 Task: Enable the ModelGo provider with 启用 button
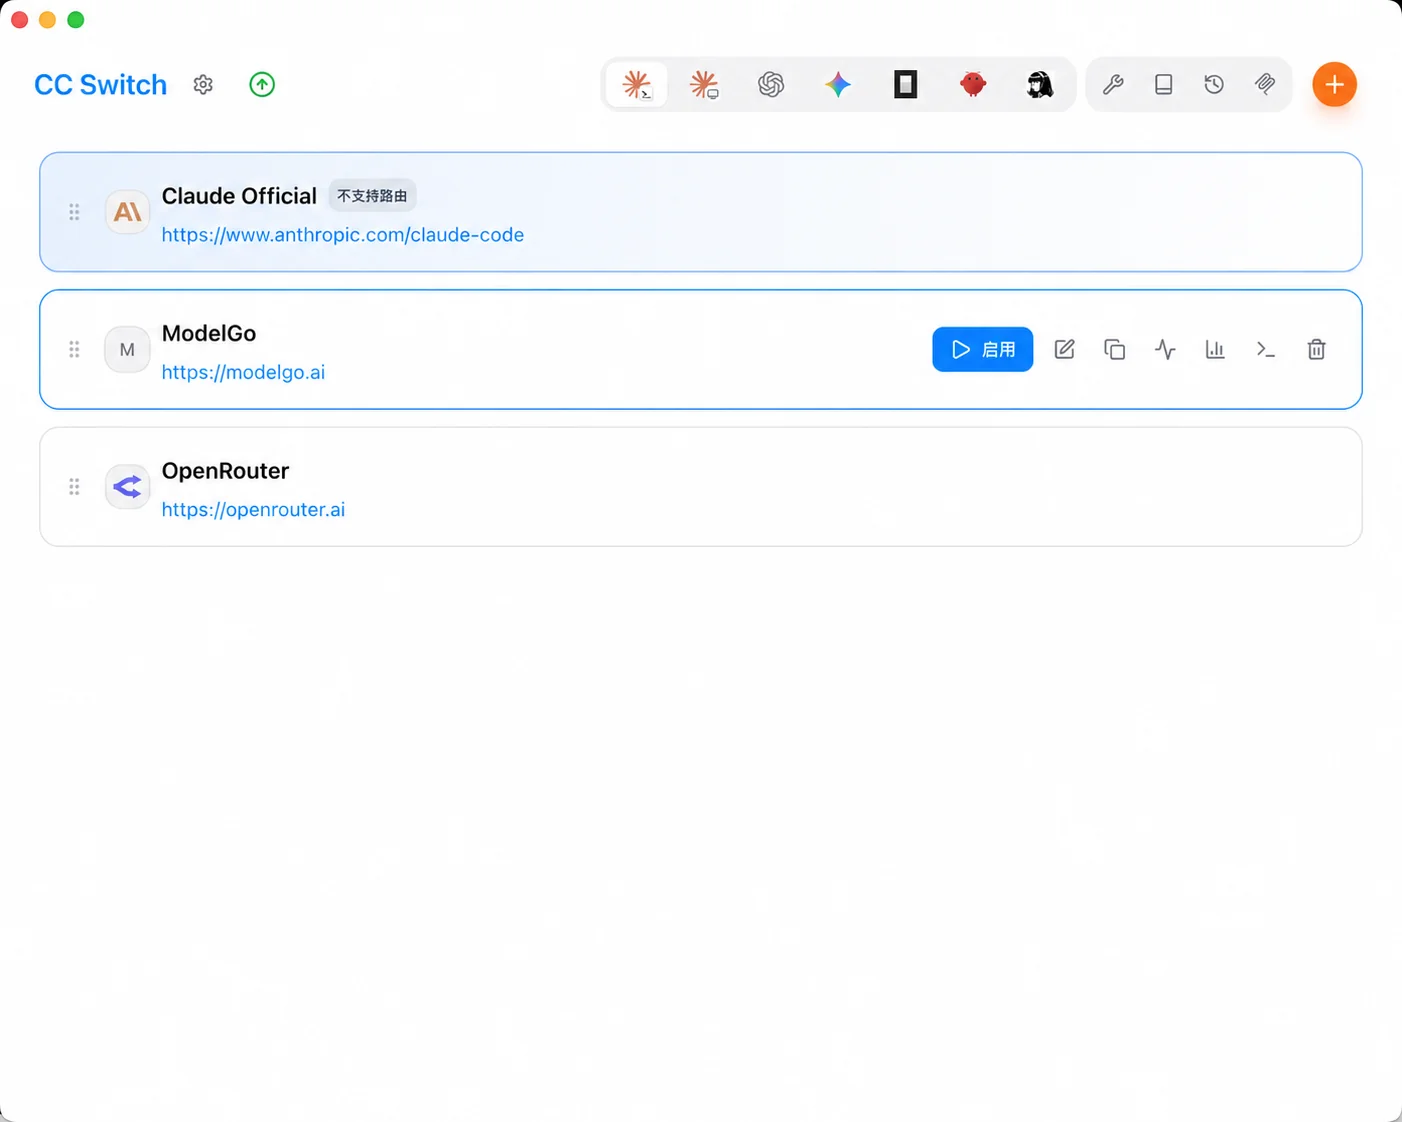(x=982, y=349)
